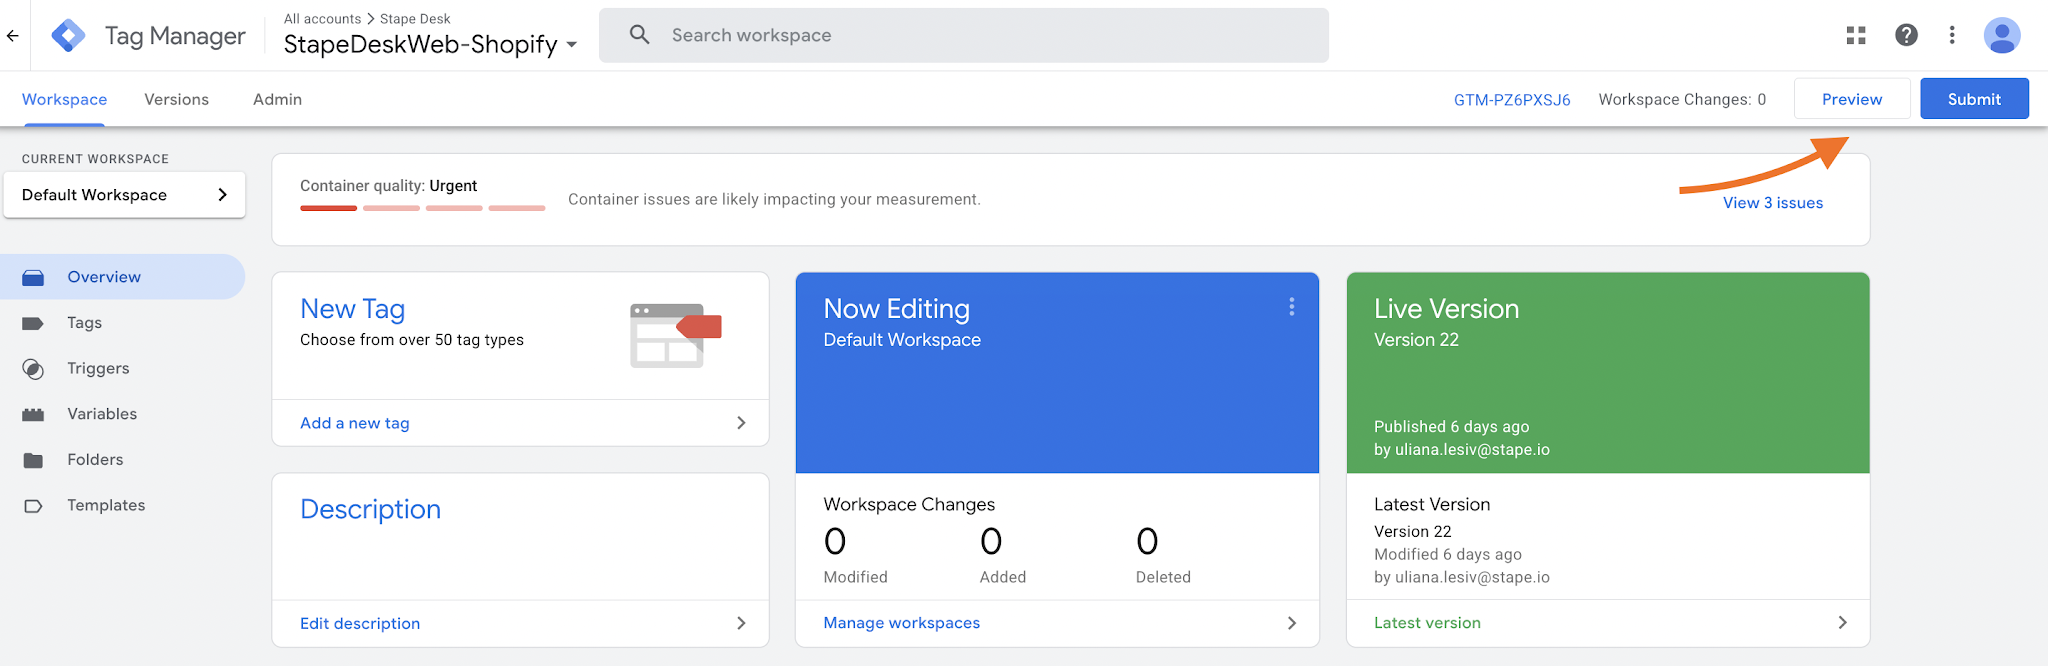2048x666 pixels.
Task: Click the Live Version green card
Action: [1608, 373]
